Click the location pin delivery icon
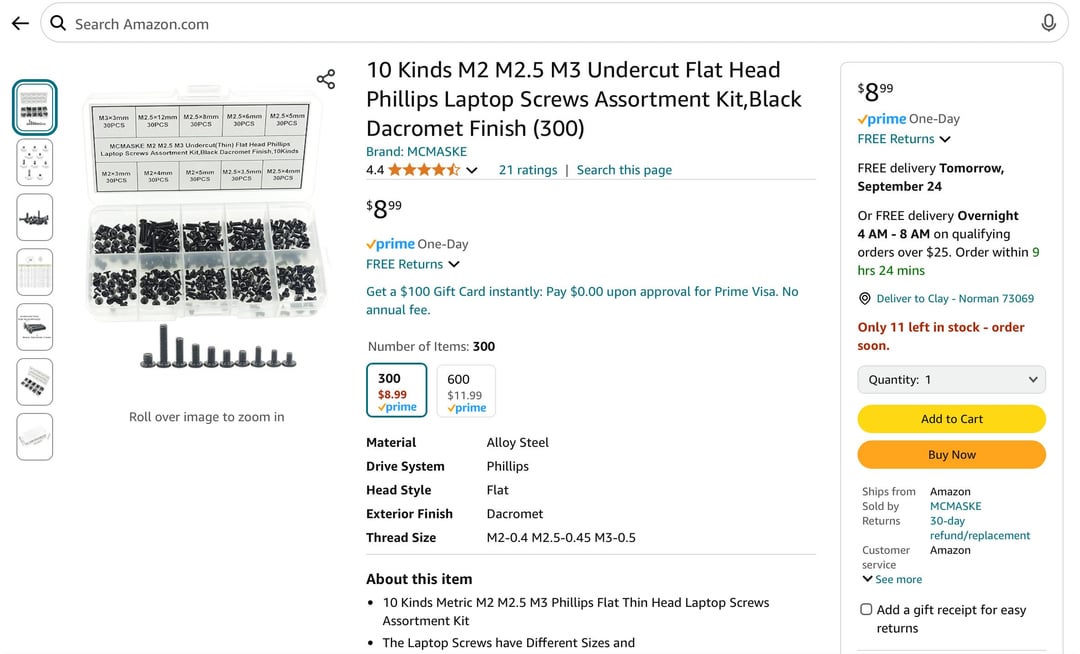 (865, 299)
